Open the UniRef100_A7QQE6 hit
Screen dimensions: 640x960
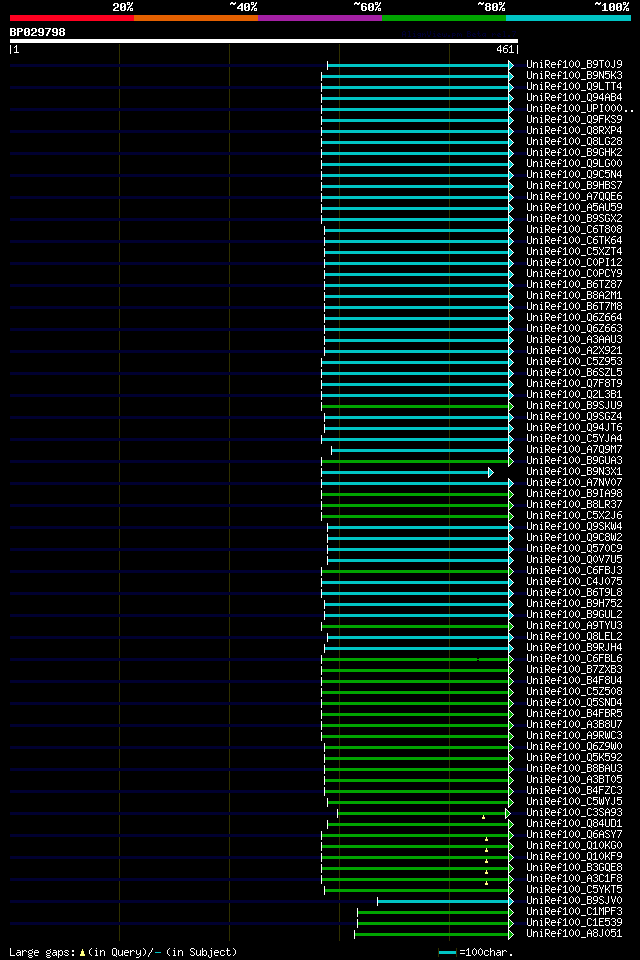tap(574, 197)
